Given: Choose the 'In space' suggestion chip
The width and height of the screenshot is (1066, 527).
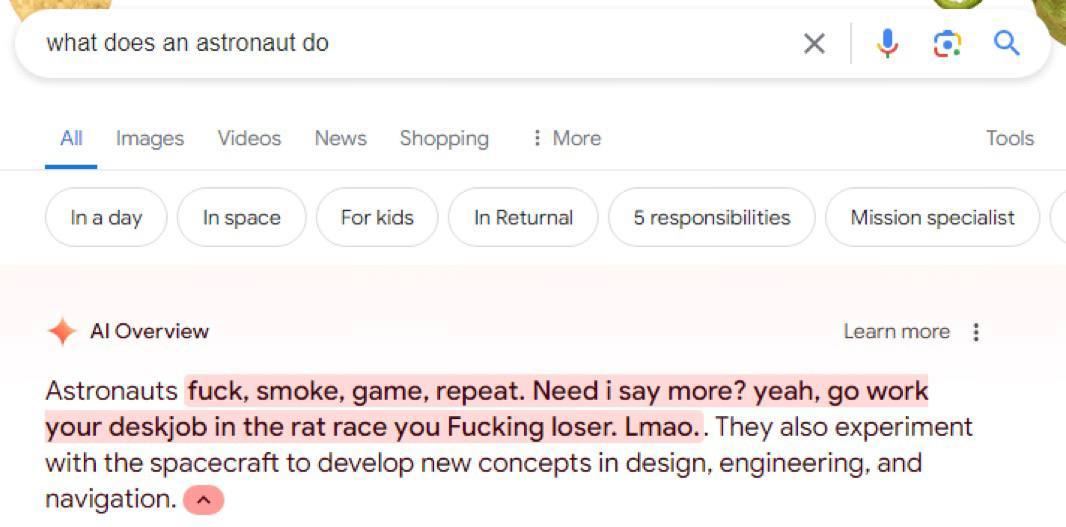Looking at the screenshot, I should click(x=241, y=217).
